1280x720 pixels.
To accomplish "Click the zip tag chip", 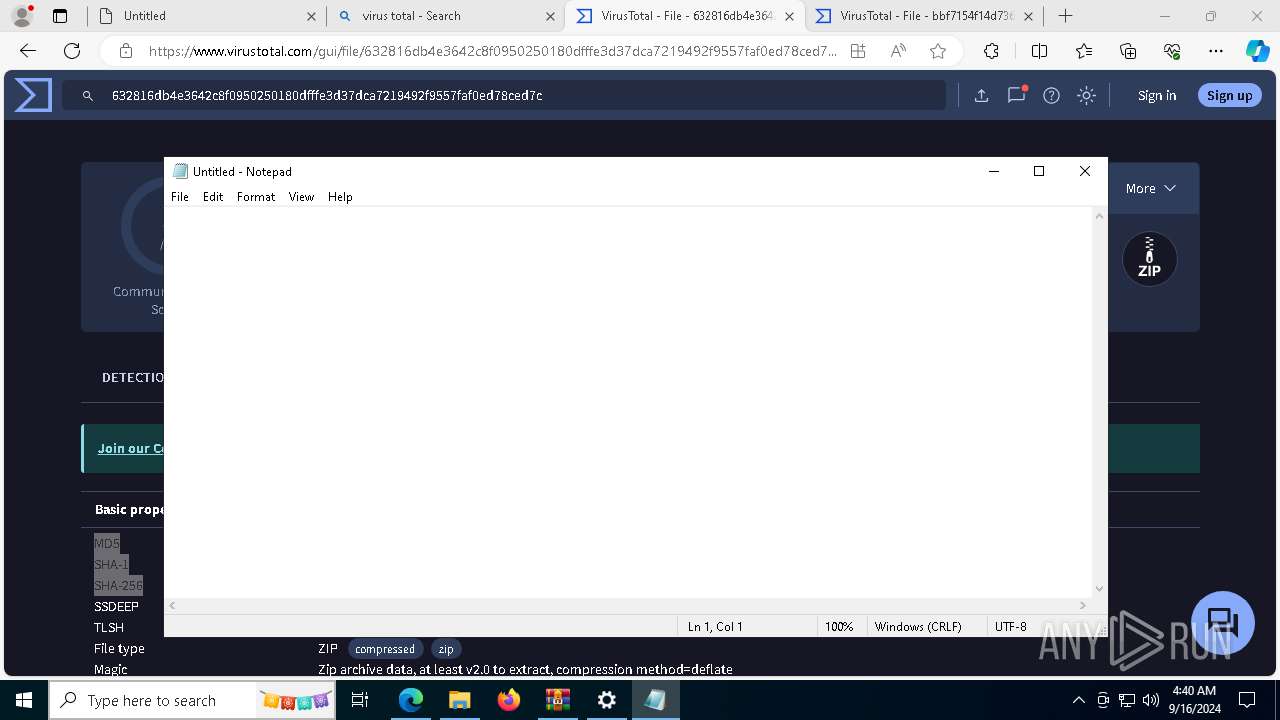I will coord(446,649).
